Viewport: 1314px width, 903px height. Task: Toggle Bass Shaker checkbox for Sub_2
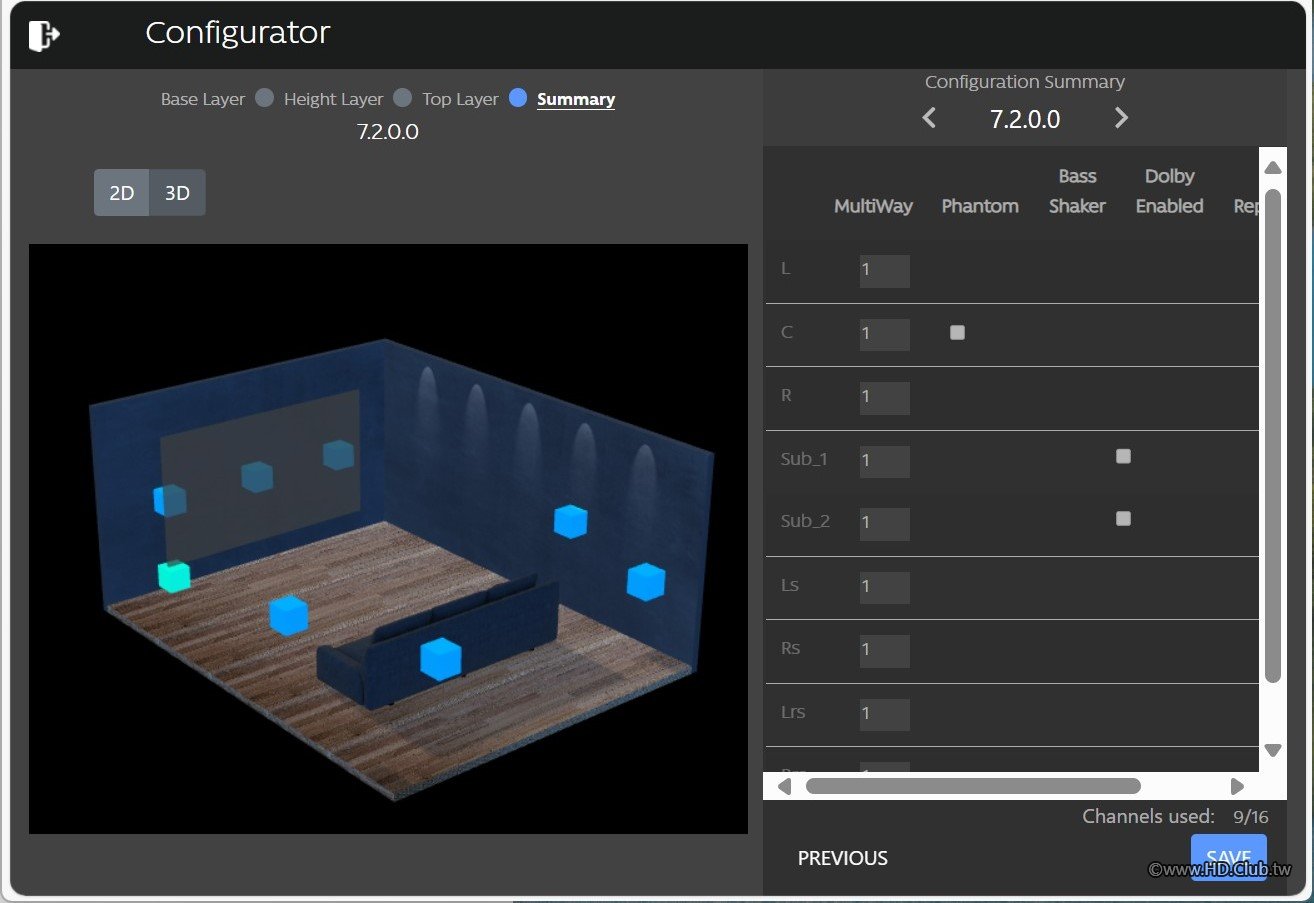[x=1123, y=518]
